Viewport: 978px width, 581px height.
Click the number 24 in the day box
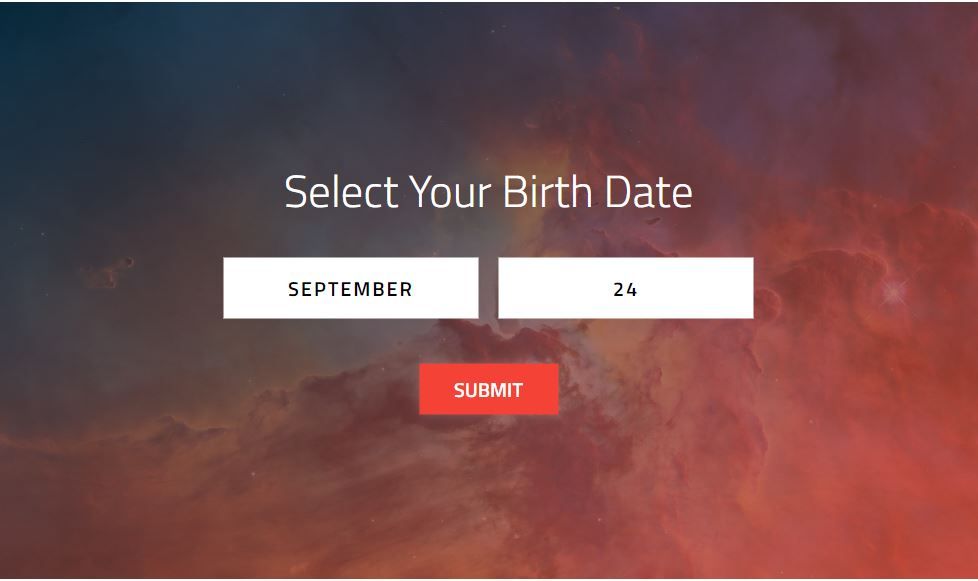[625, 289]
